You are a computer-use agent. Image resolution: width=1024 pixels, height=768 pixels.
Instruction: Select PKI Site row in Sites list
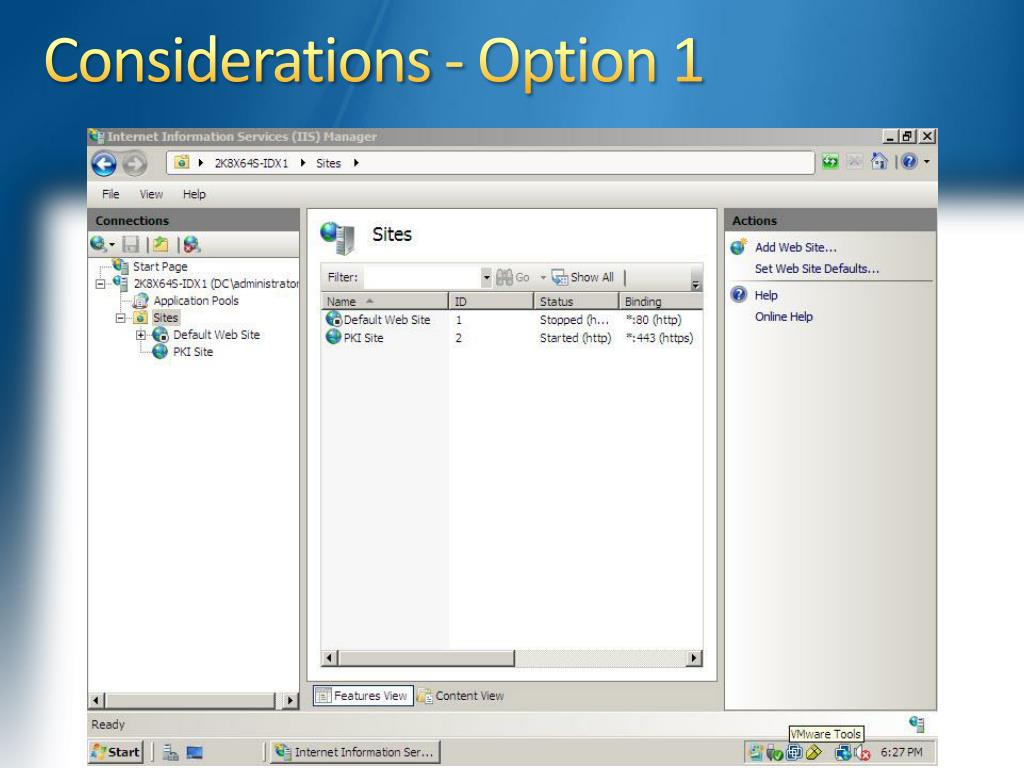pyautogui.click(x=511, y=338)
